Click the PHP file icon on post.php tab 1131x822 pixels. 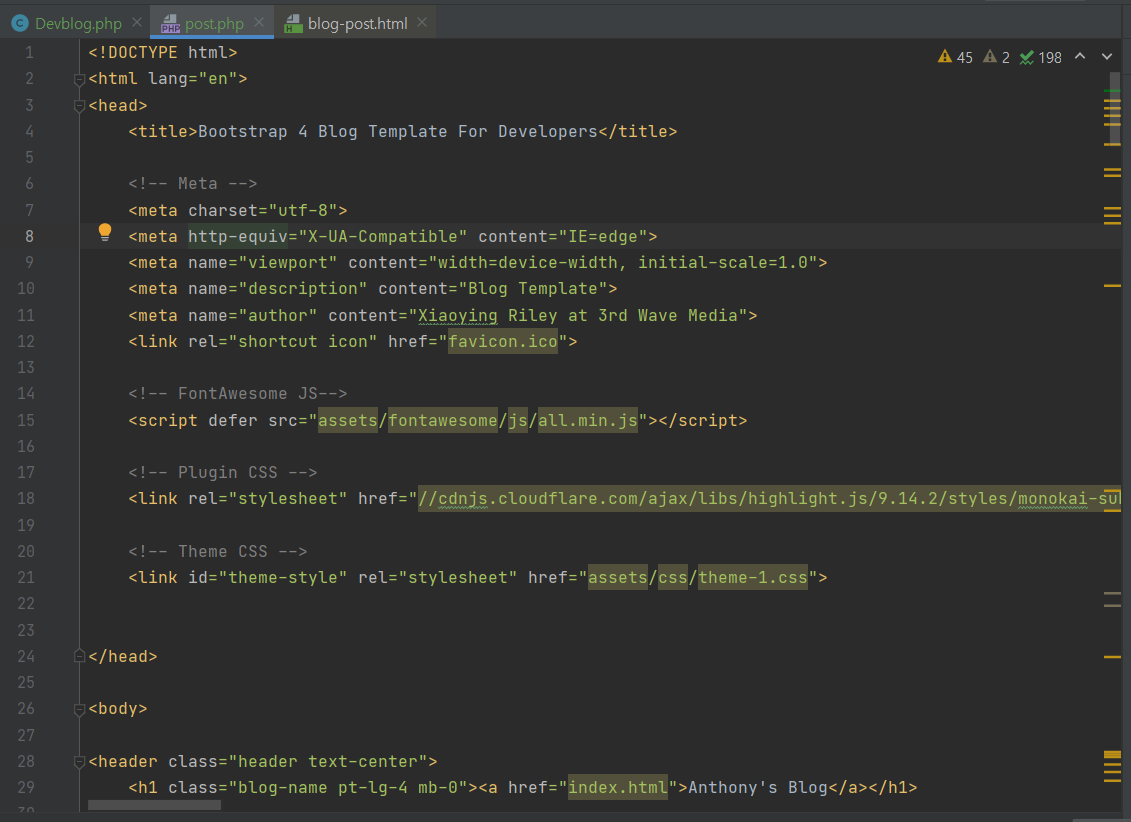(170, 24)
